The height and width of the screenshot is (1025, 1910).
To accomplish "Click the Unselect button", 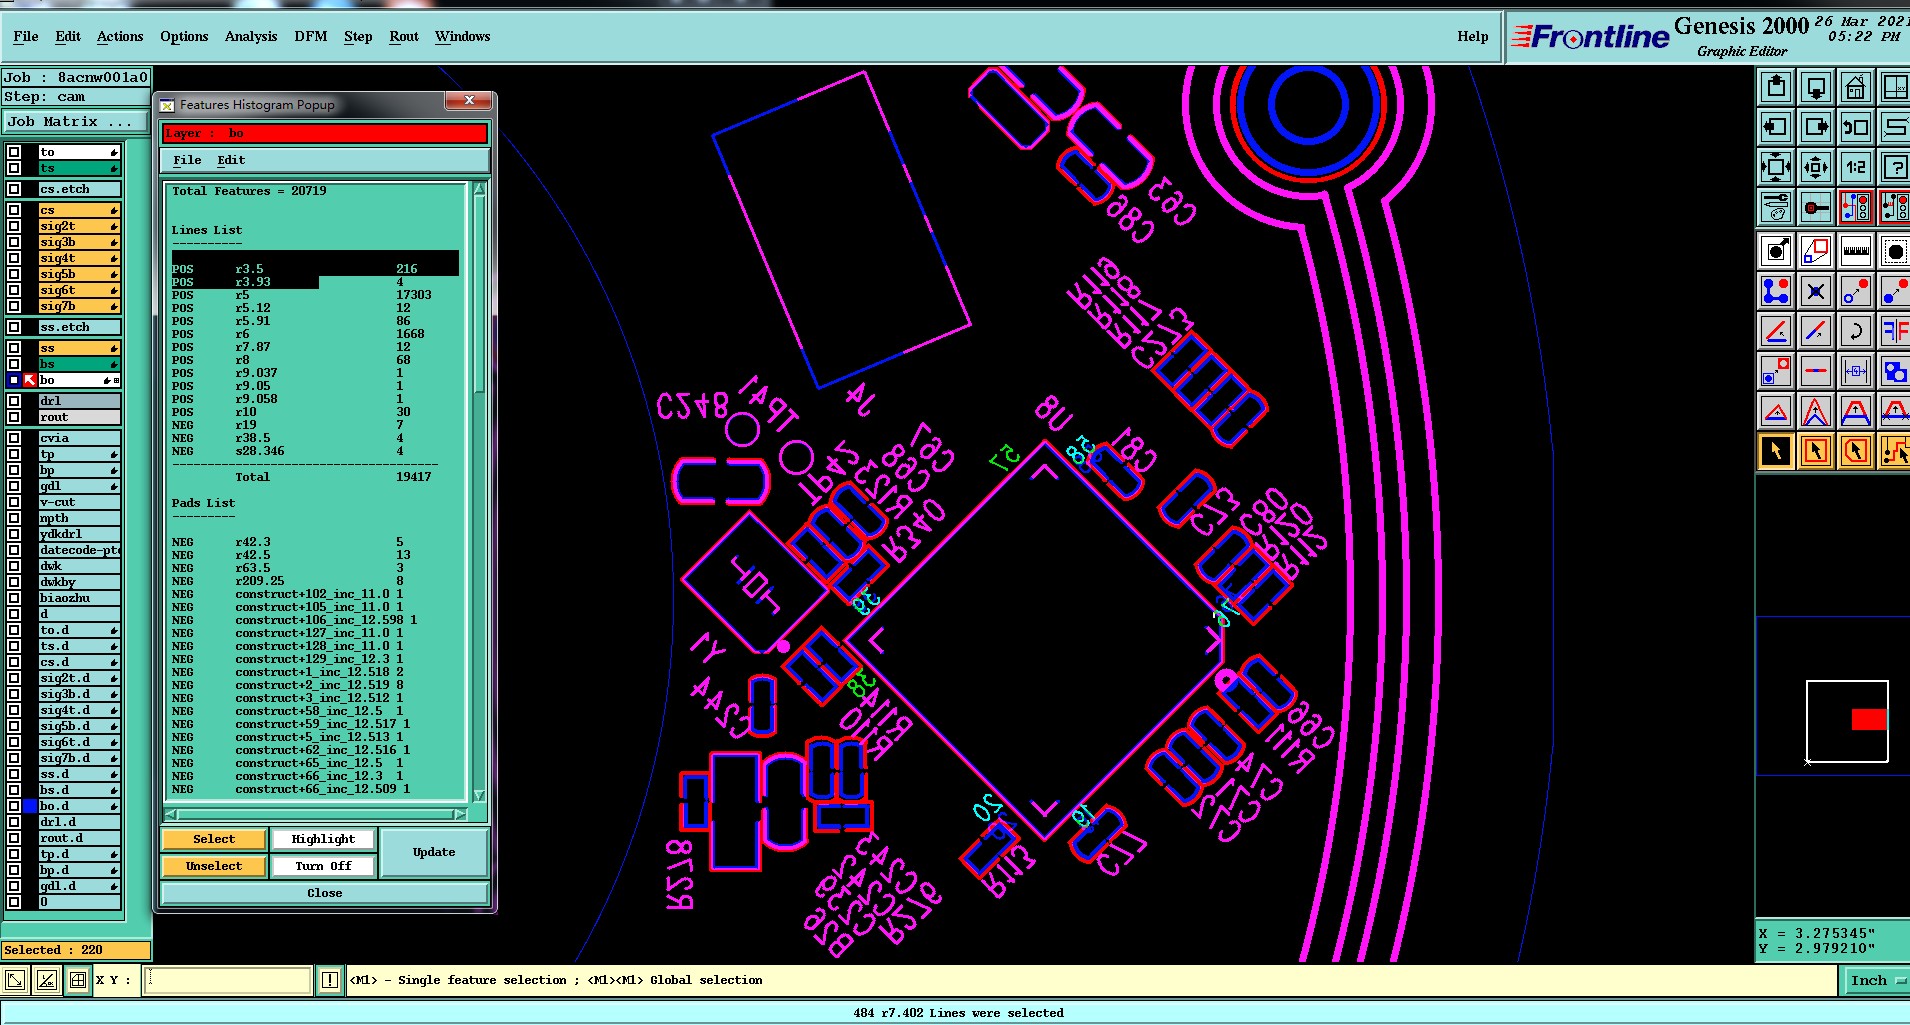I will click(x=214, y=866).
